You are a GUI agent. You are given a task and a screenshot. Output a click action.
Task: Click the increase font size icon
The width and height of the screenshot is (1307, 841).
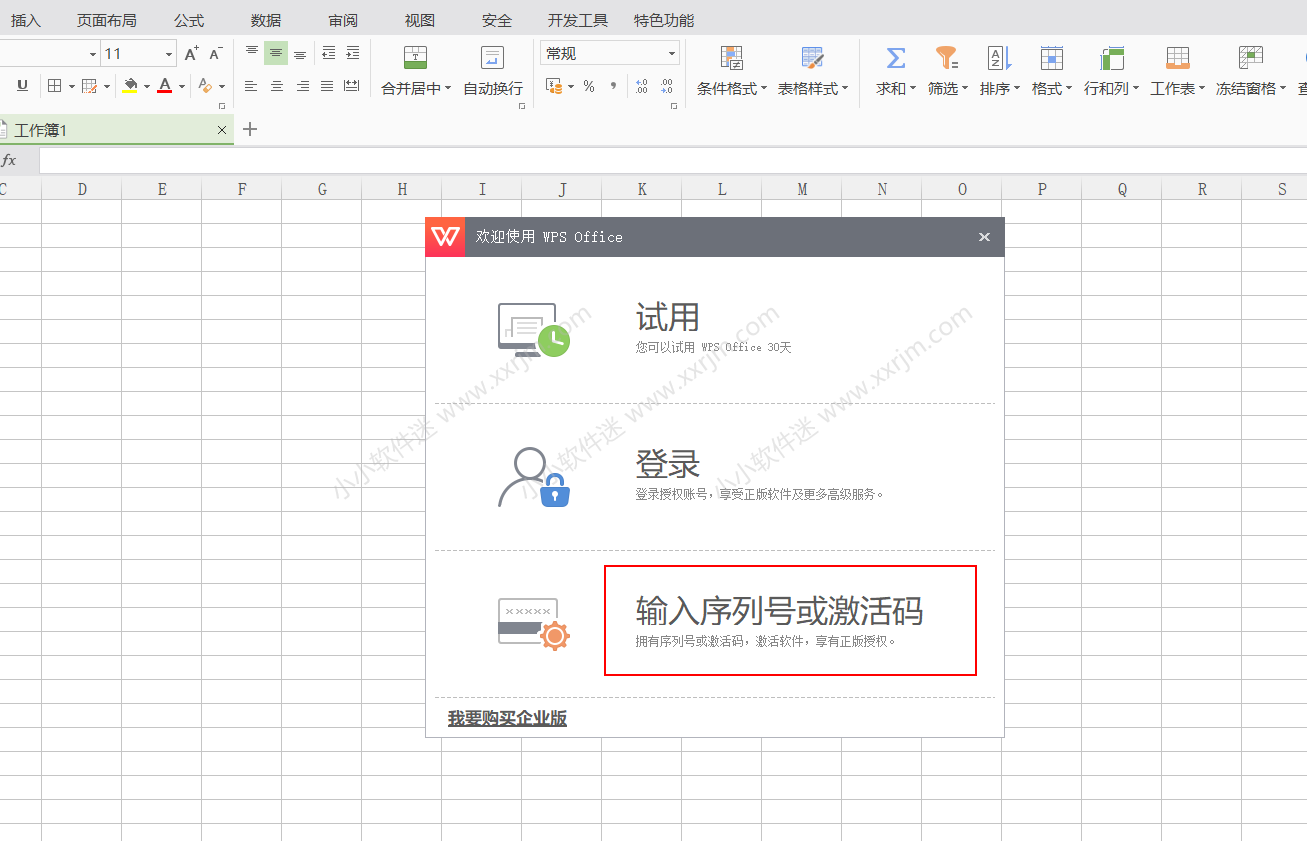pyautogui.click(x=191, y=54)
